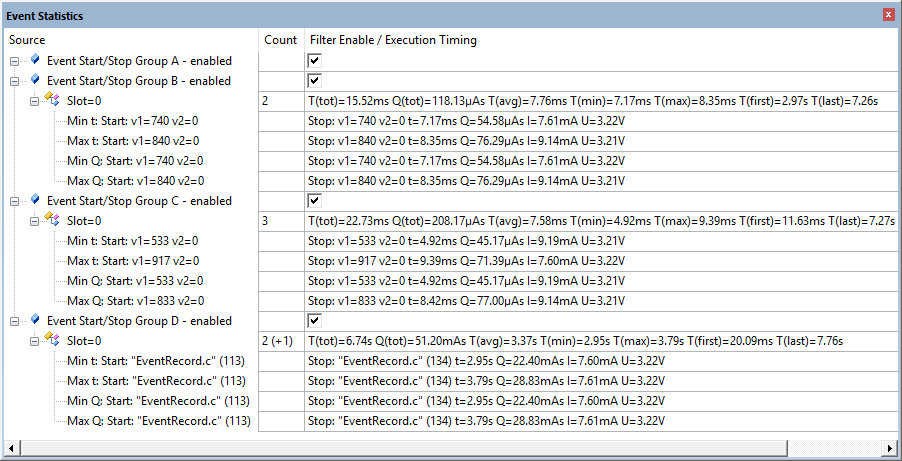Collapse the Event Start/Stop Group B node

(x=14, y=81)
